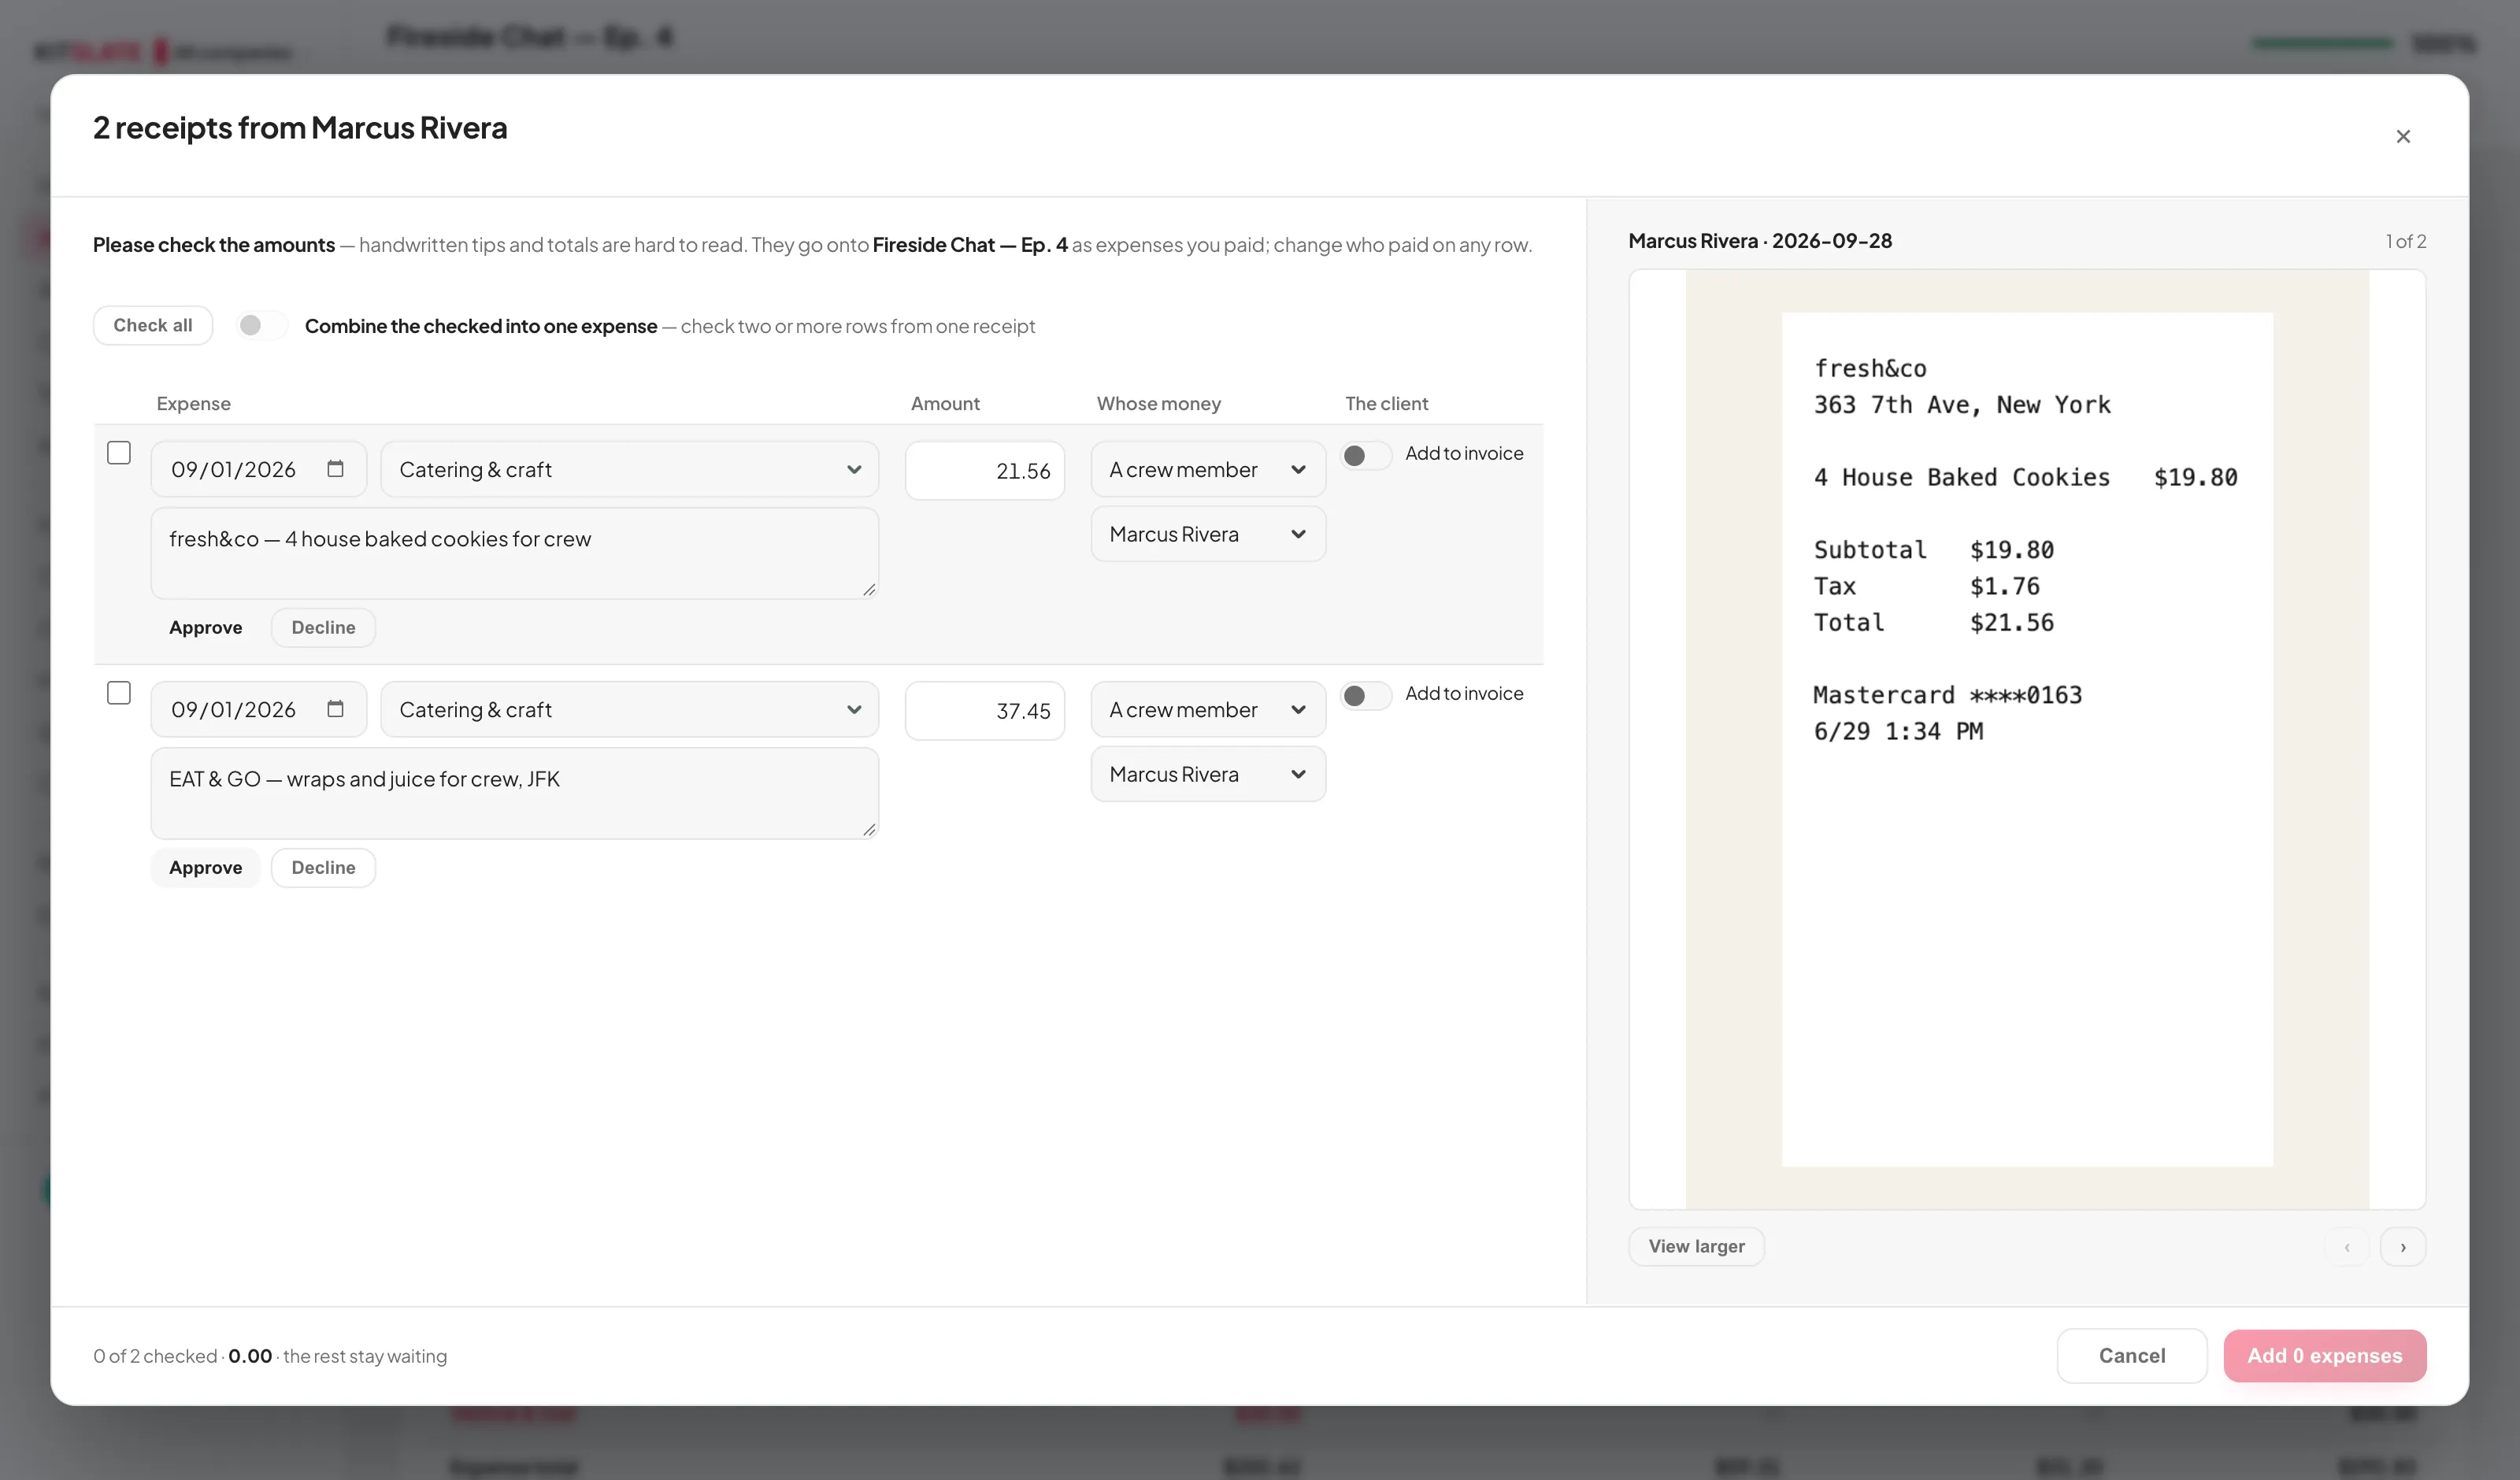Open calendar picker on the fresh&co row date

[335, 469]
